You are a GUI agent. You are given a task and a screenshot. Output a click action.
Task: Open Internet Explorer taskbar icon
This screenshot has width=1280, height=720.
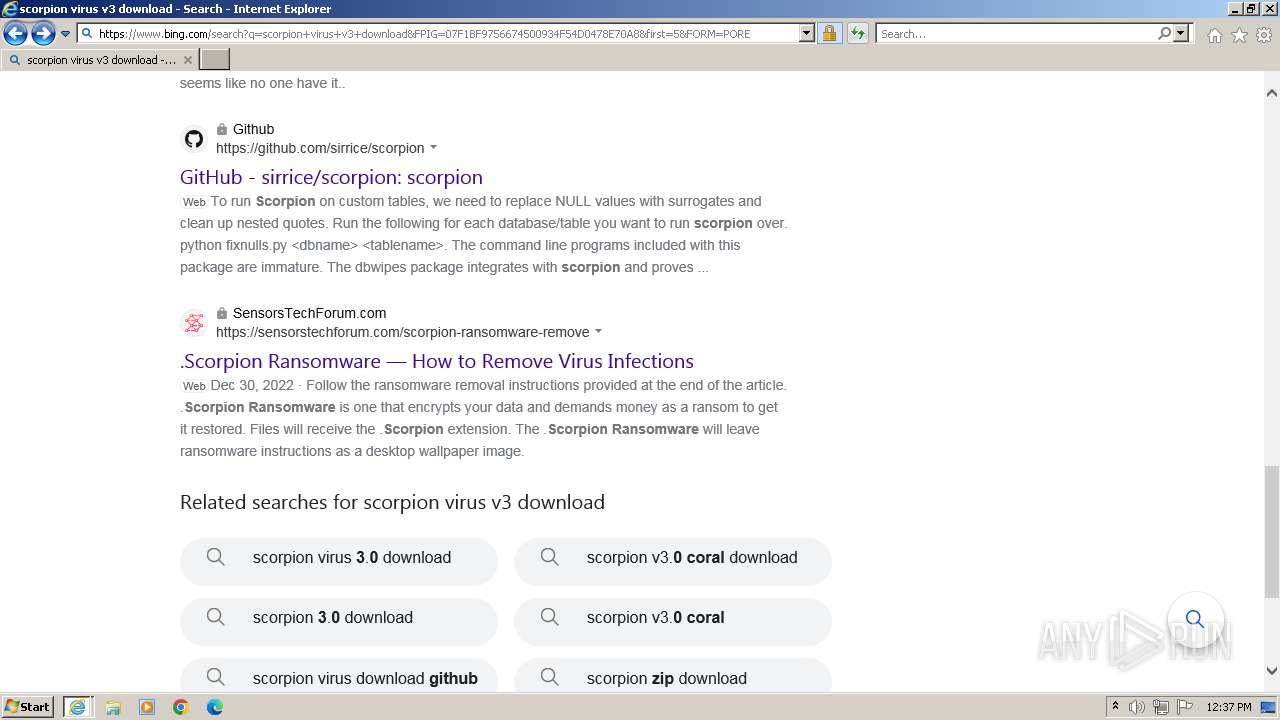pos(77,707)
